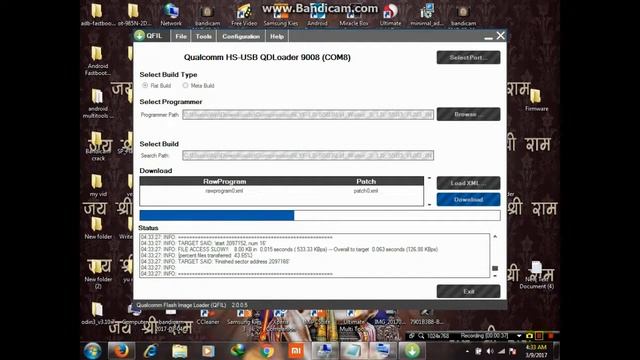The width and height of the screenshot is (640, 360).
Task: Open Internet Download Manager taskbar icon
Action: coord(238,351)
